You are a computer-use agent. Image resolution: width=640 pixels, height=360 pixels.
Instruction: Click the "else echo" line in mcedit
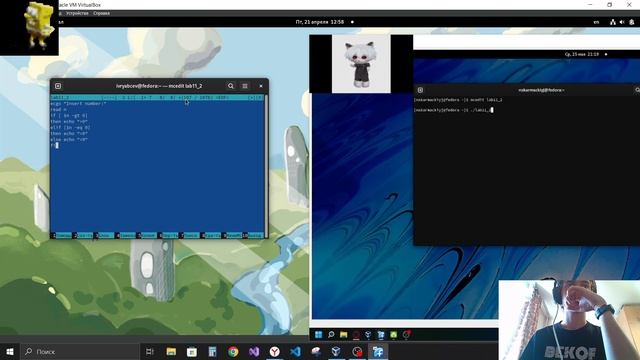69,139
